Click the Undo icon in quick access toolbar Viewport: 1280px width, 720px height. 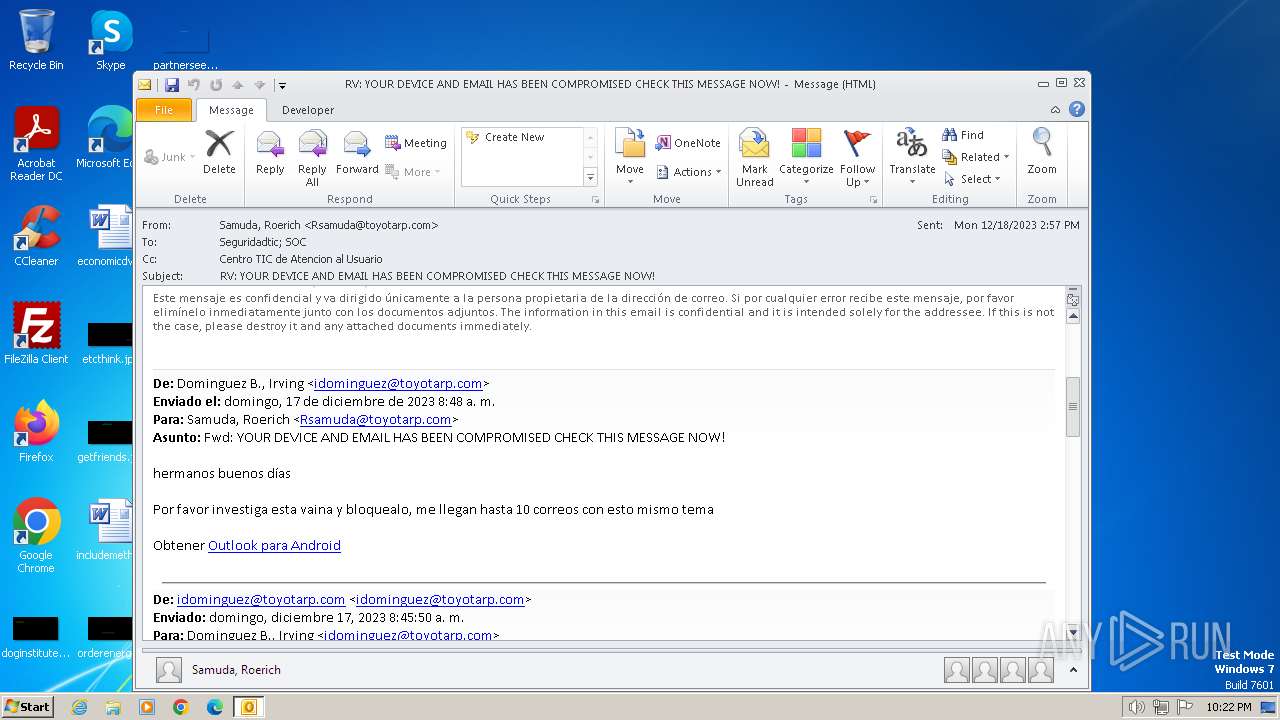(x=194, y=85)
